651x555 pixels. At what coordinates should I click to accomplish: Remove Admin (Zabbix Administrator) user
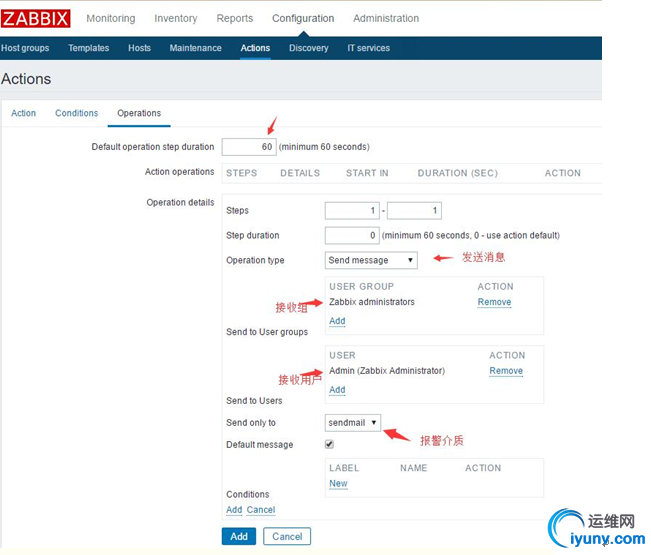pos(506,371)
